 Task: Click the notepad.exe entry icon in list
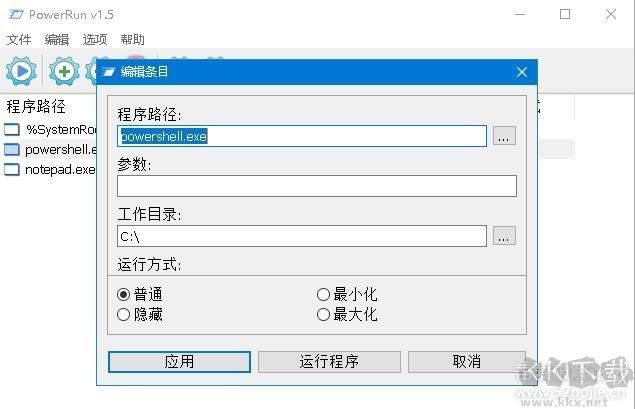point(12,169)
